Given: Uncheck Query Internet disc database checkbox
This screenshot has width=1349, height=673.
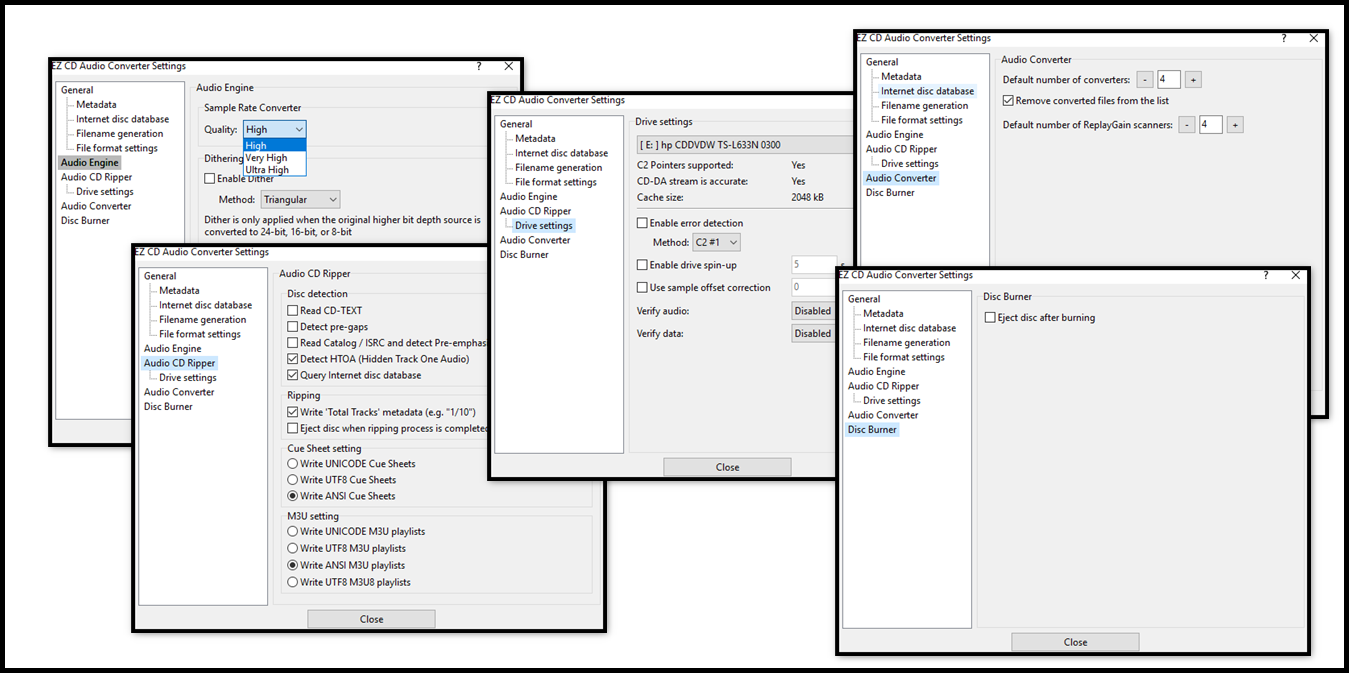Looking at the screenshot, I should pyautogui.click(x=293, y=375).
